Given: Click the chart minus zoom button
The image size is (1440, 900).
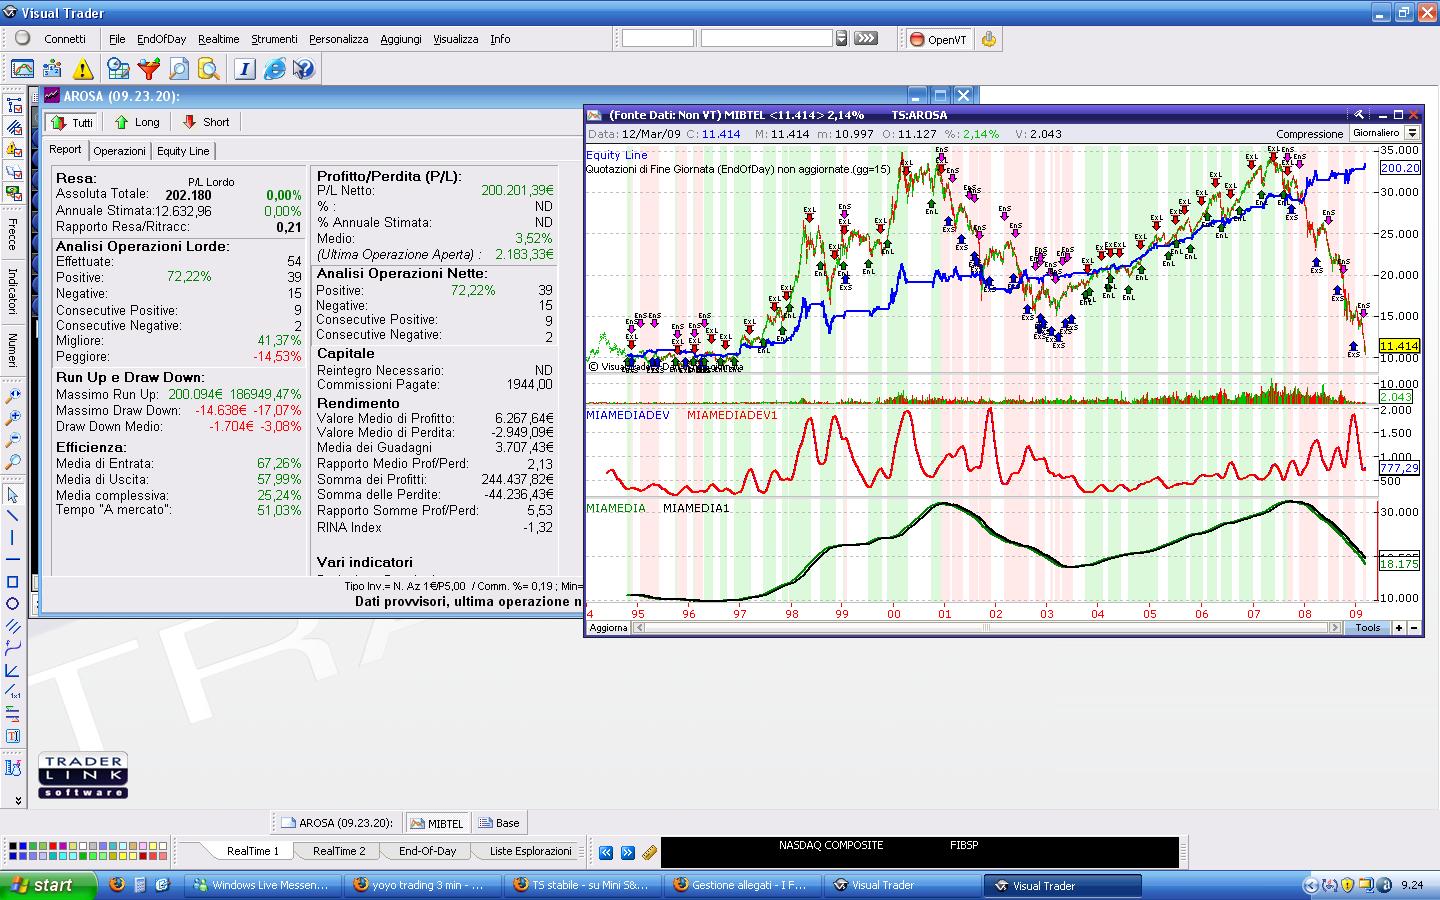Looking at the screenshot, I should click(x=1414, y=628).
